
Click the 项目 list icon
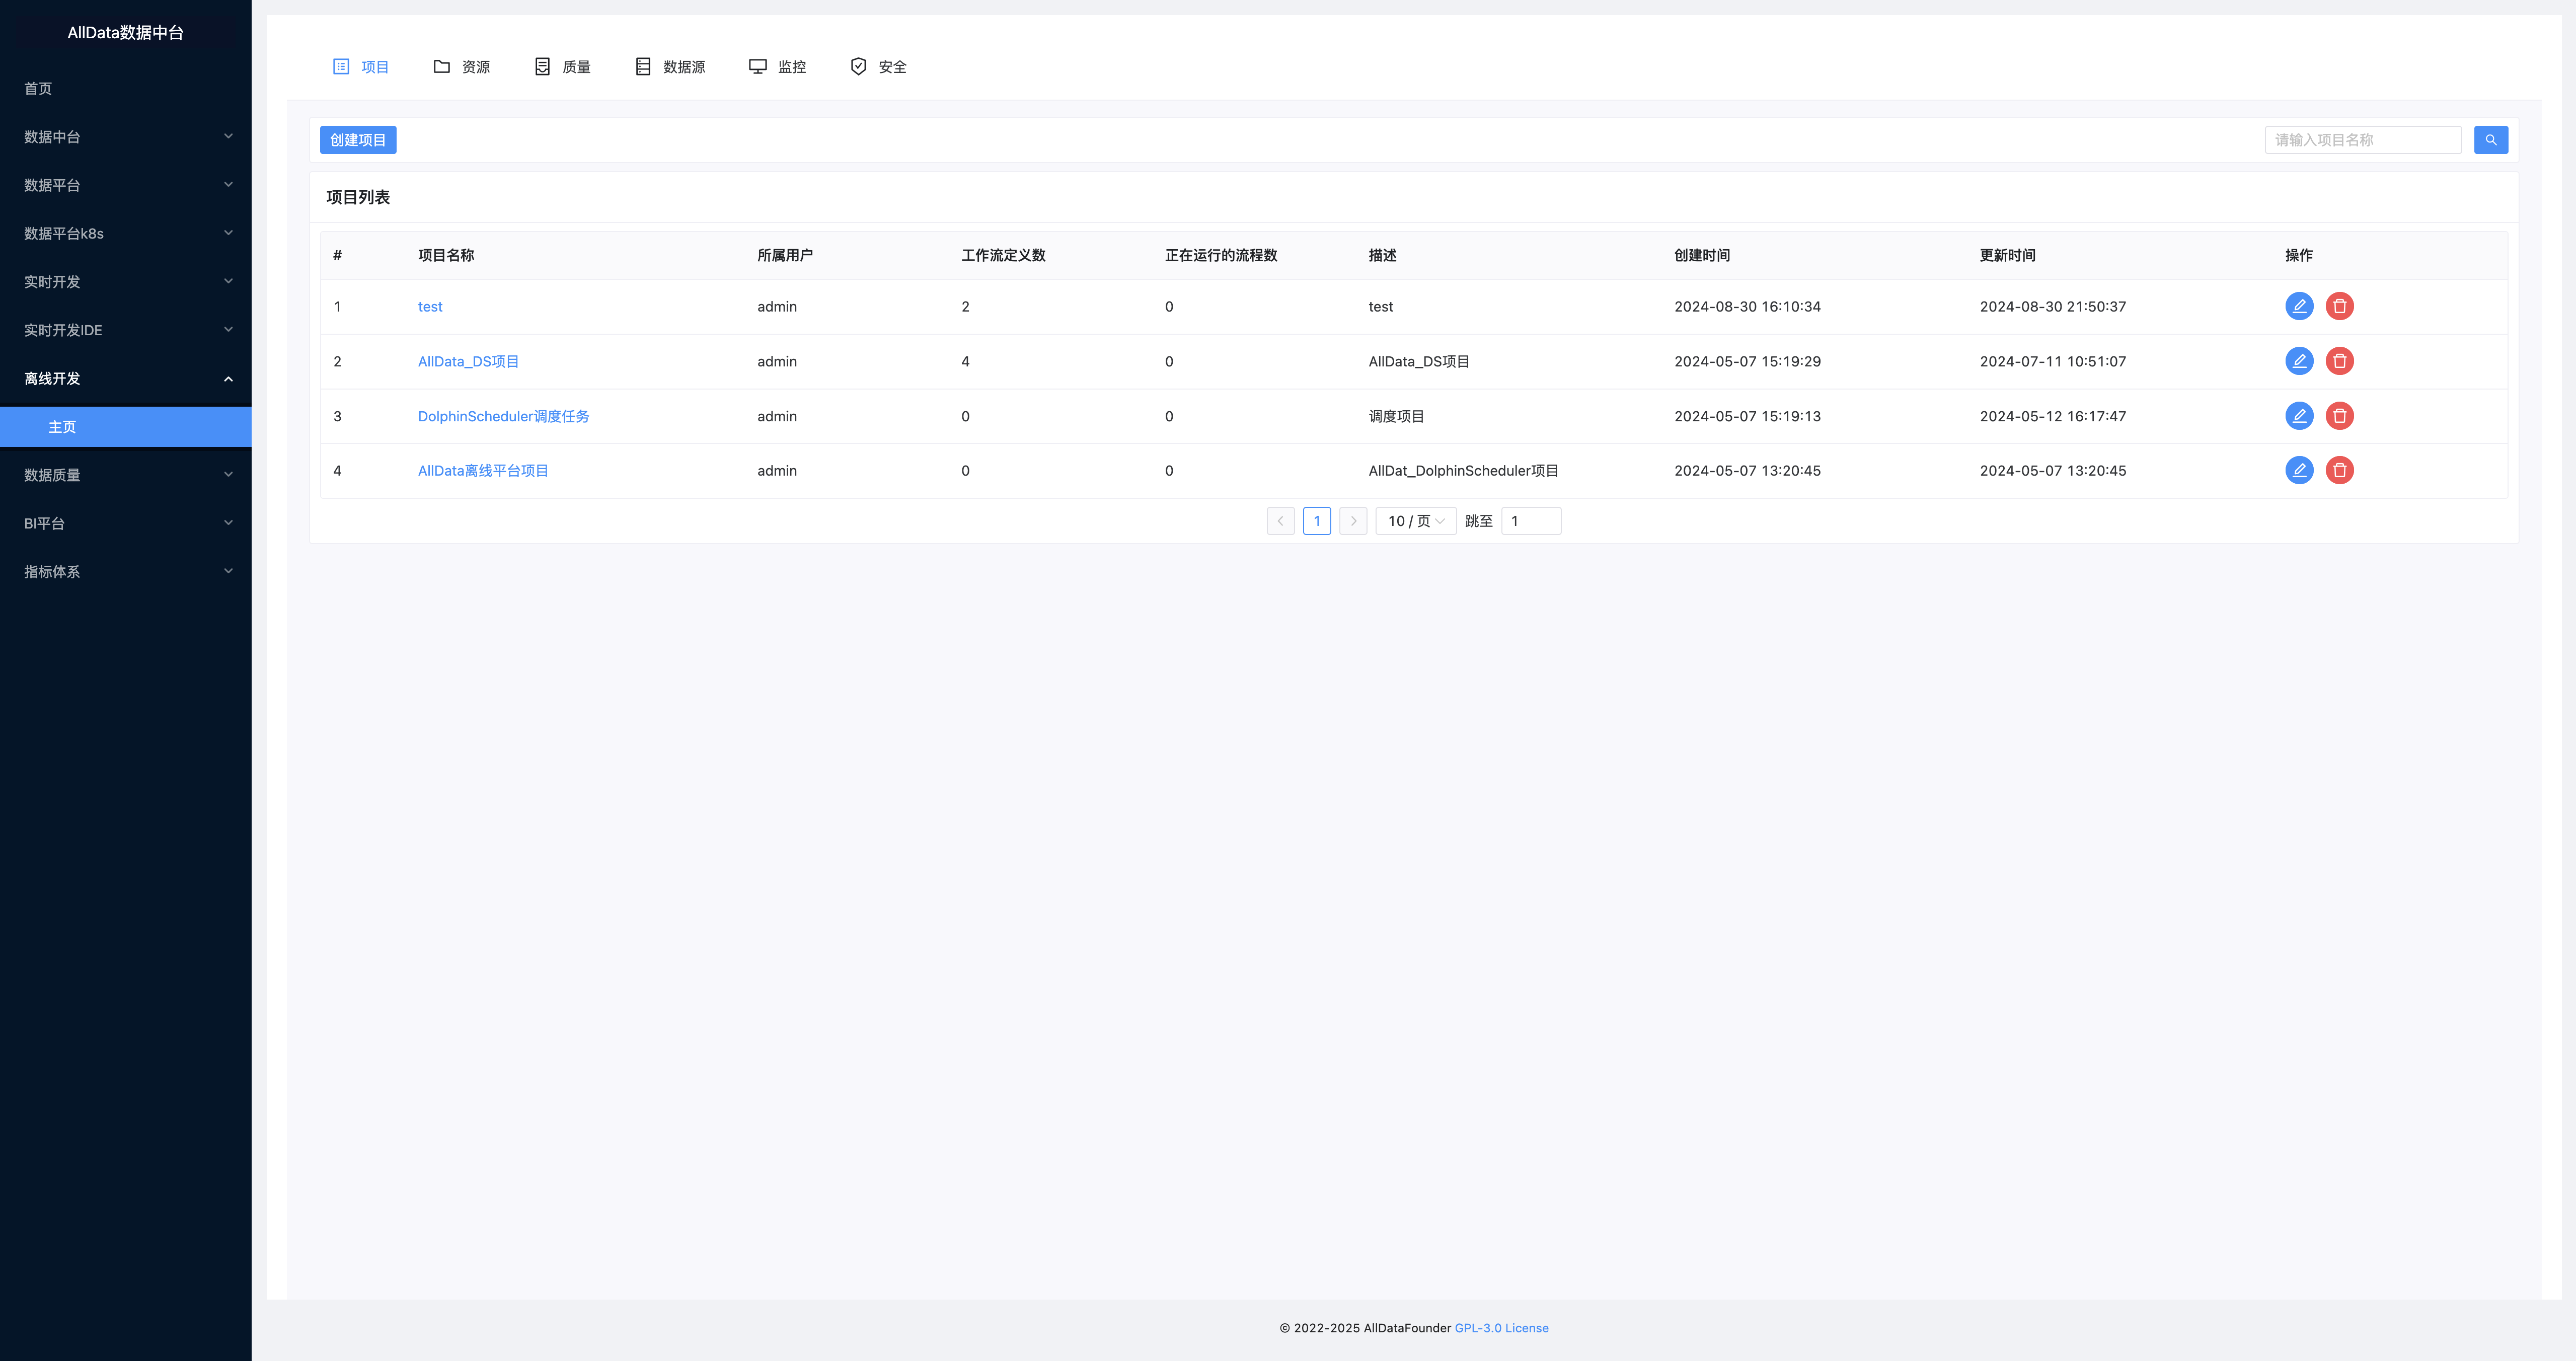click(x=341, y=67)
